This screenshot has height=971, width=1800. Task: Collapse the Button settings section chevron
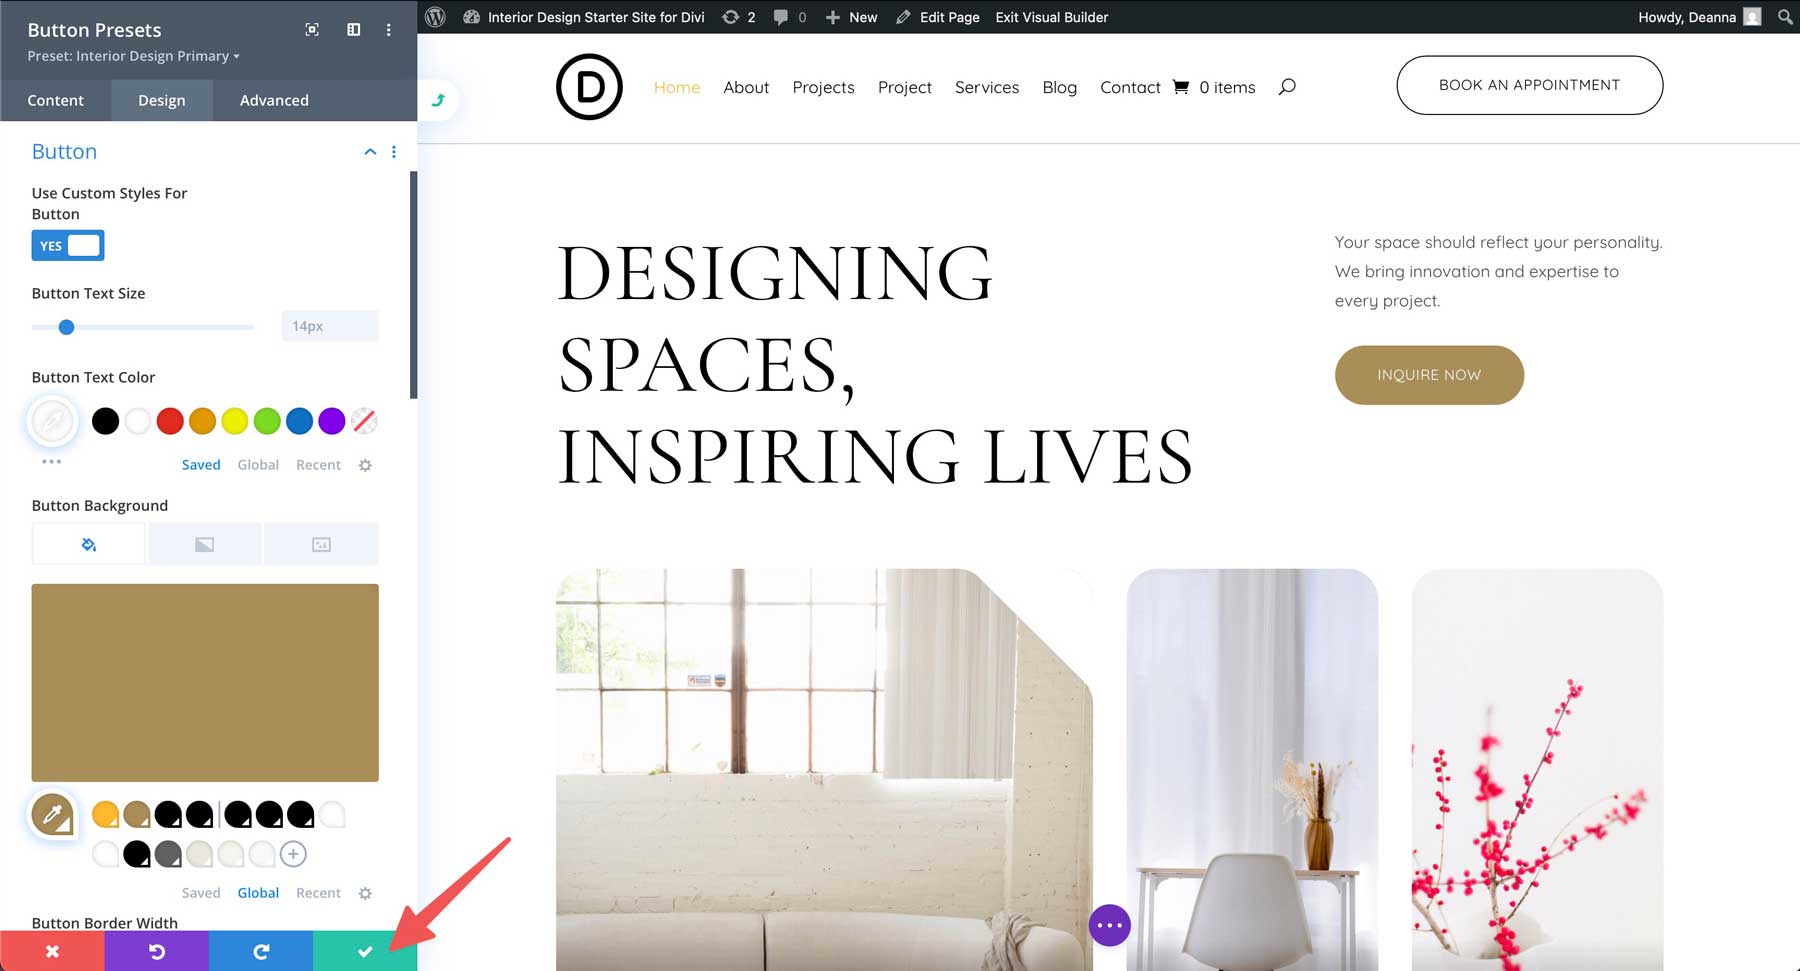370,152
